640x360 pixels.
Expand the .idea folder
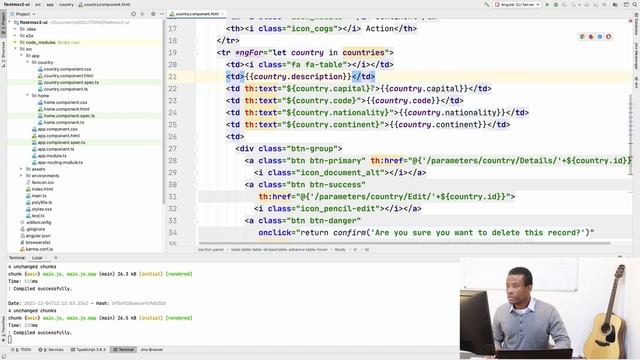tap(16, 29)
